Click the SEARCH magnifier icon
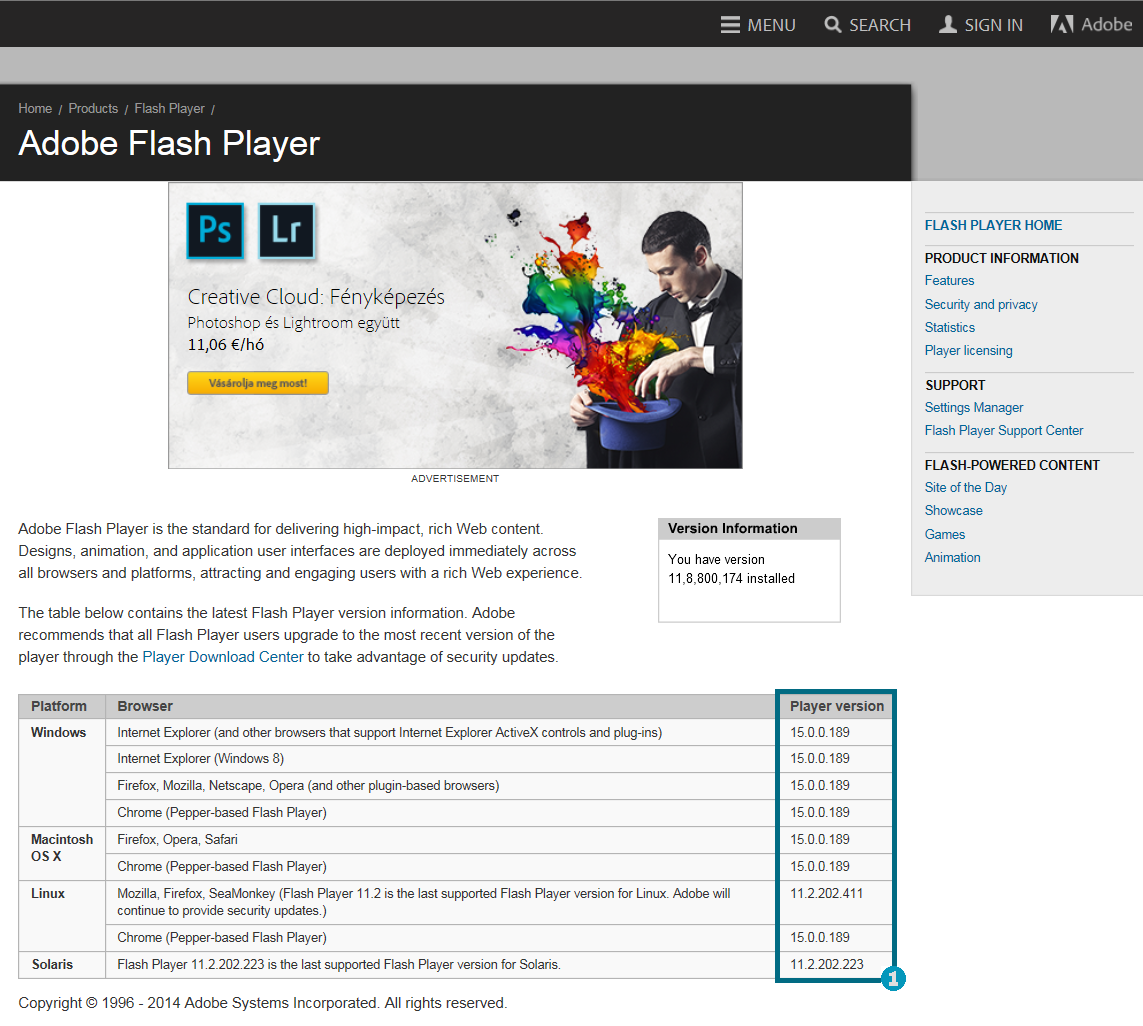1143x1026 pixels. (832, 25)
